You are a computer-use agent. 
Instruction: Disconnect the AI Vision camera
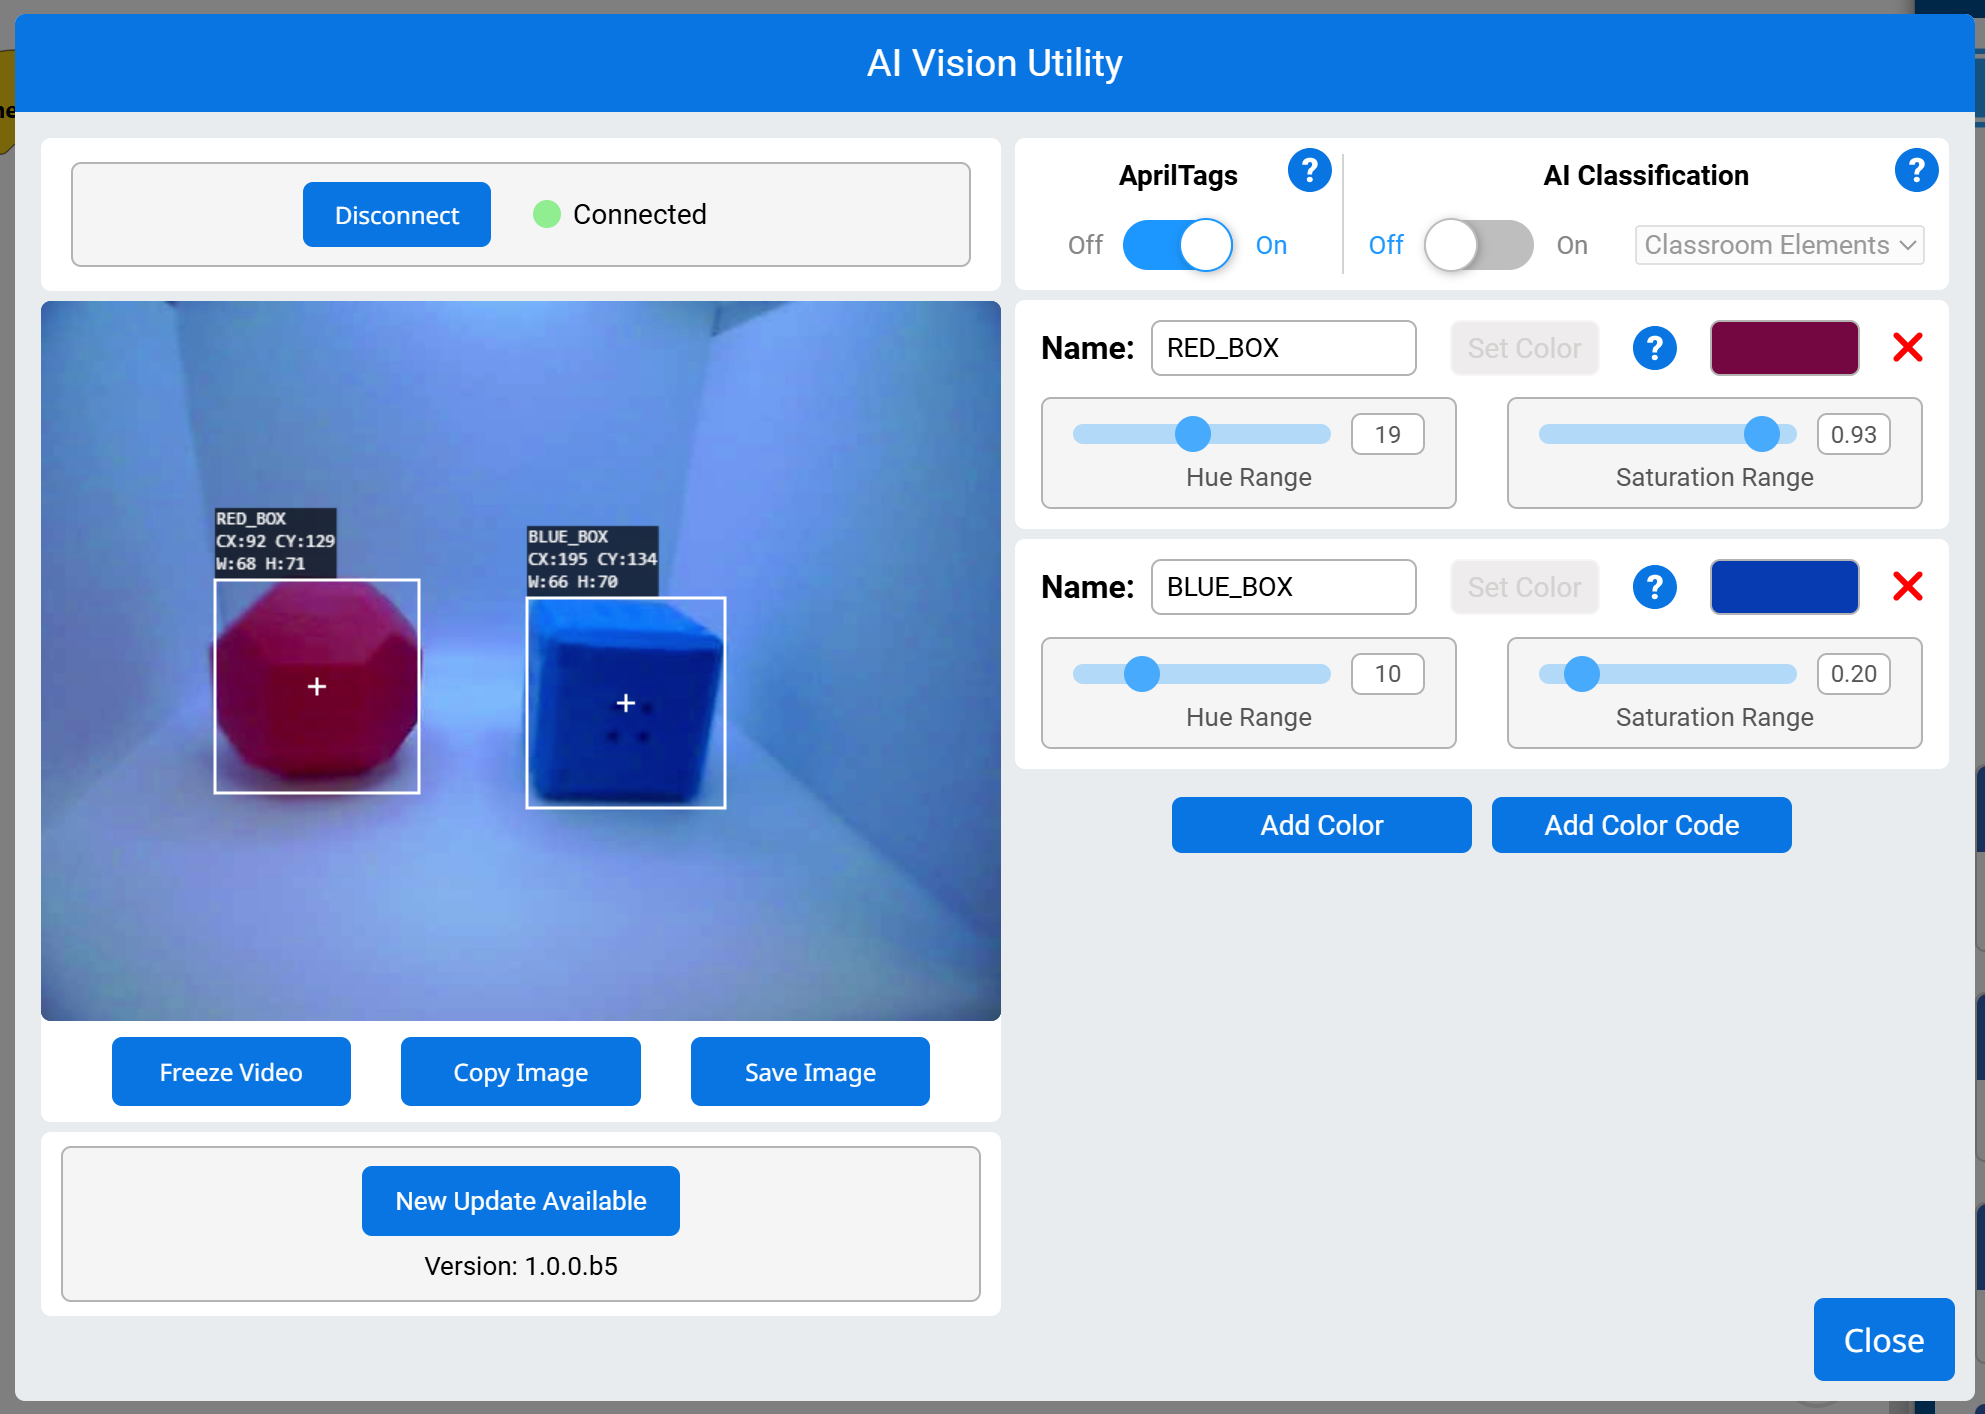coord(396,214)
